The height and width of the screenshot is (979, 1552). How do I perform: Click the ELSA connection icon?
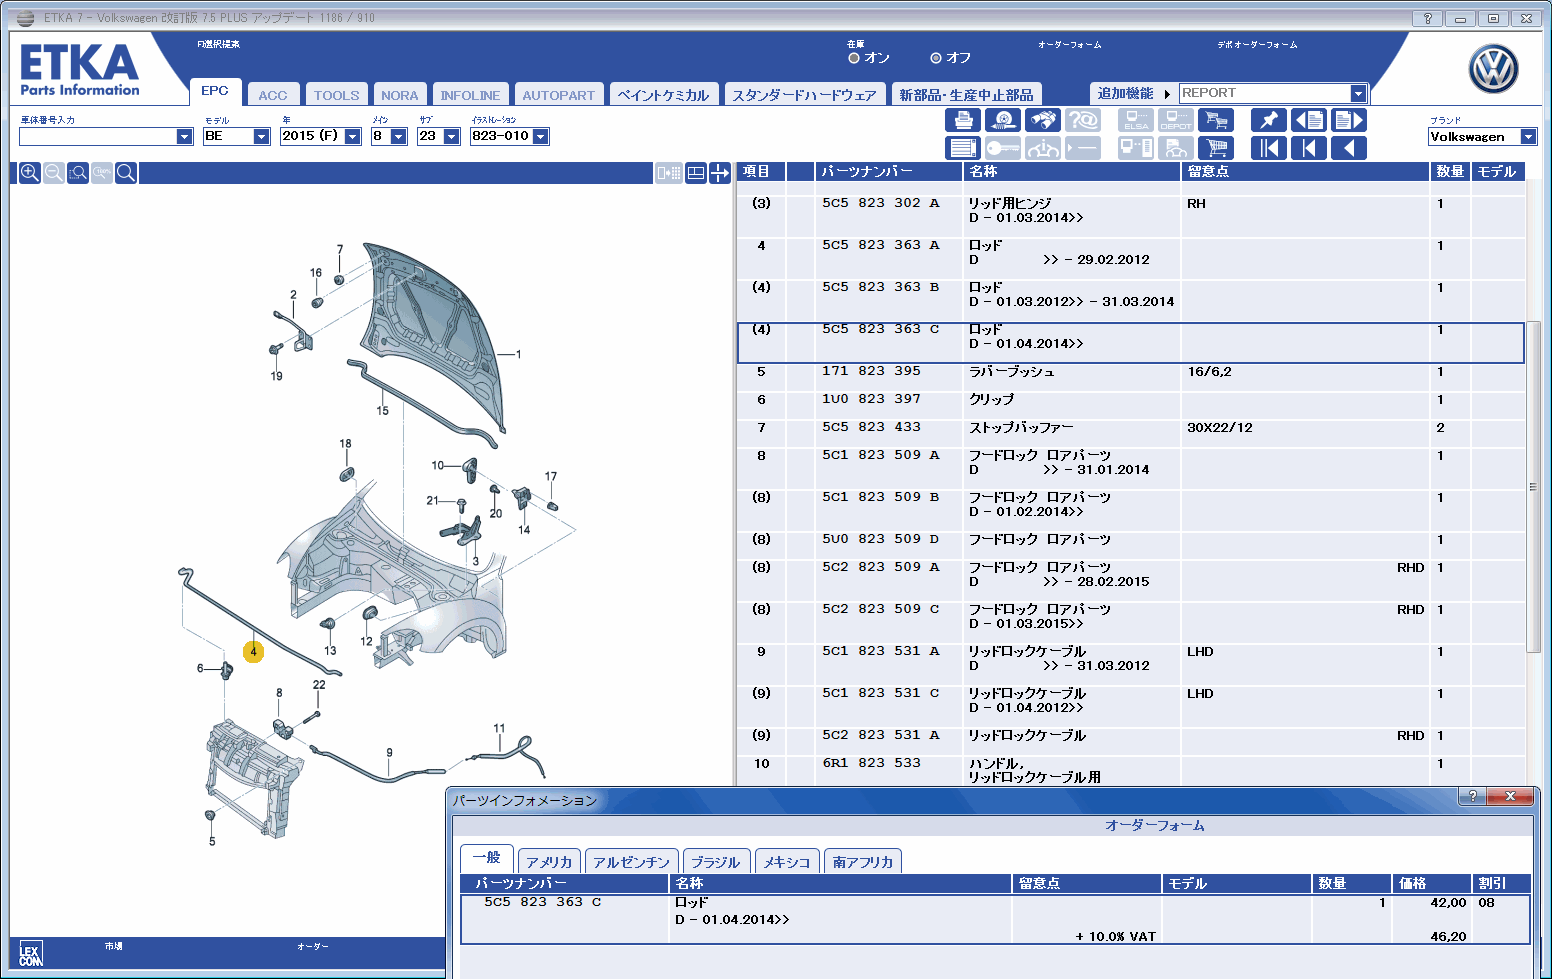[1136, 120]
